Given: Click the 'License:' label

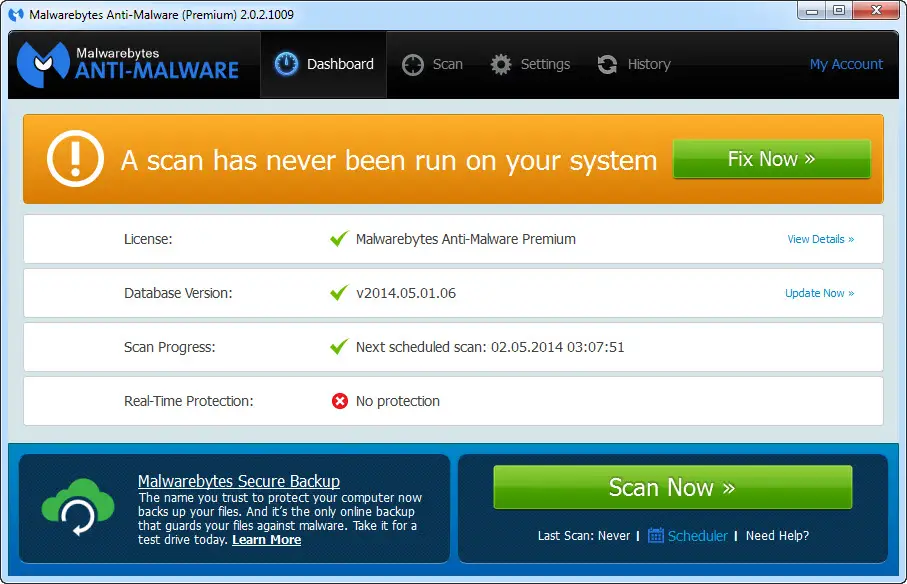Looking at the screenshot, I should click(x=148, y=239).
